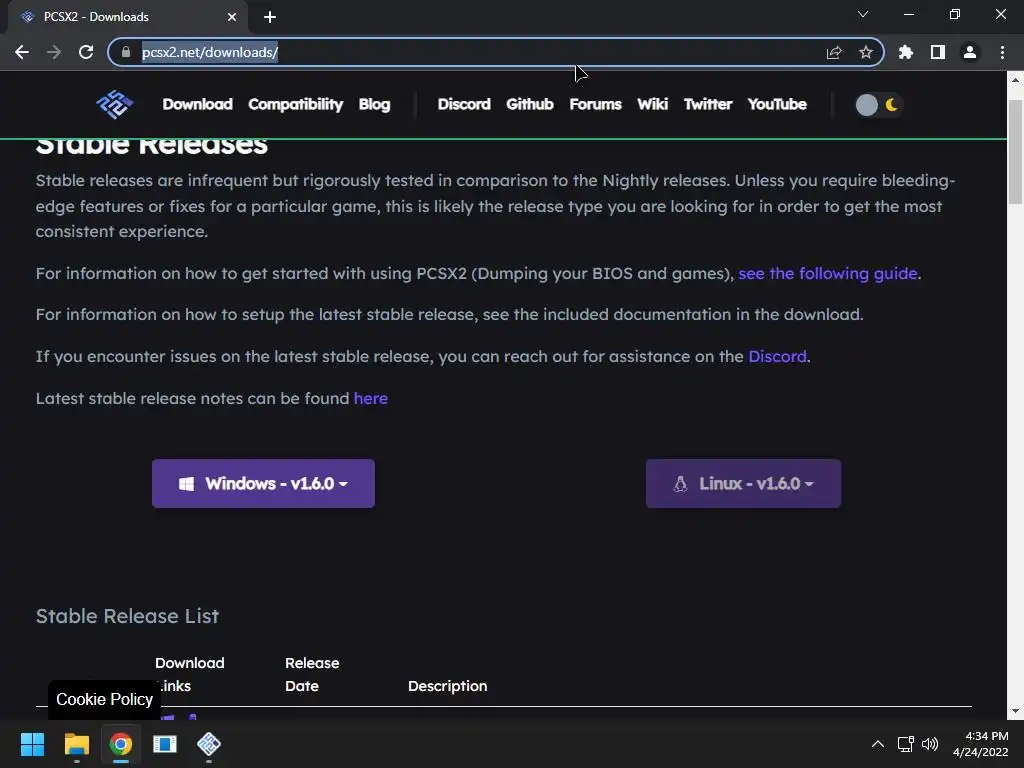This screenshot has width=1024, height=768.
Task: Expand the Linux - v1.6.0 download dropdown
Action: tap(743, 483)
